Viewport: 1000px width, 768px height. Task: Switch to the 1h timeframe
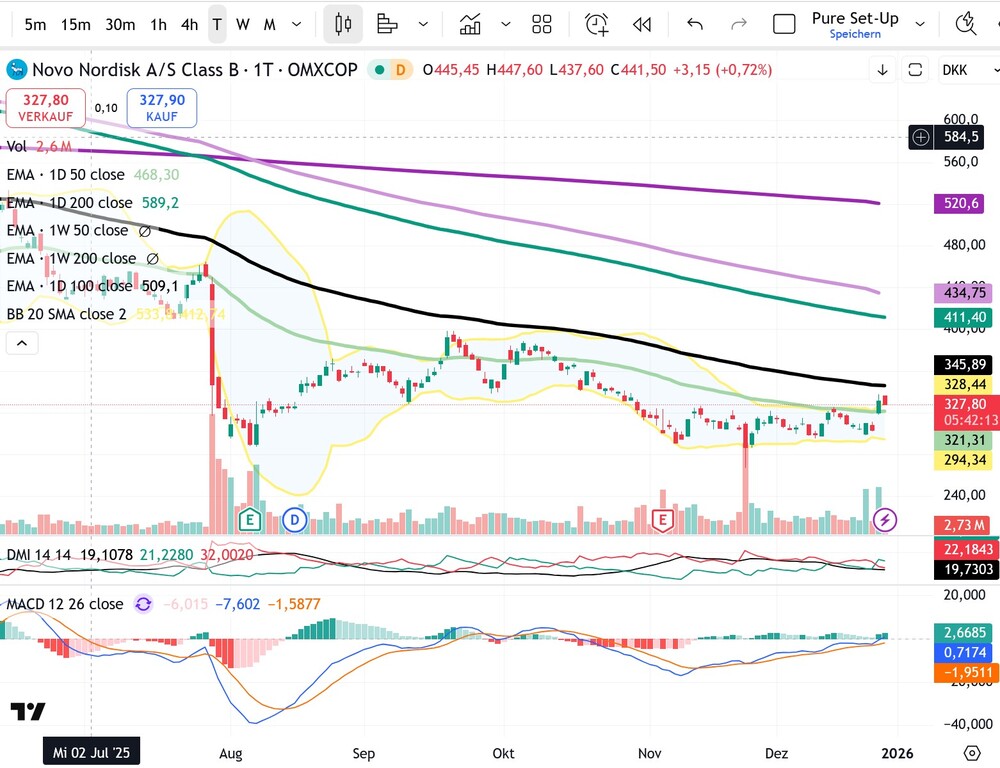[159, 24]
